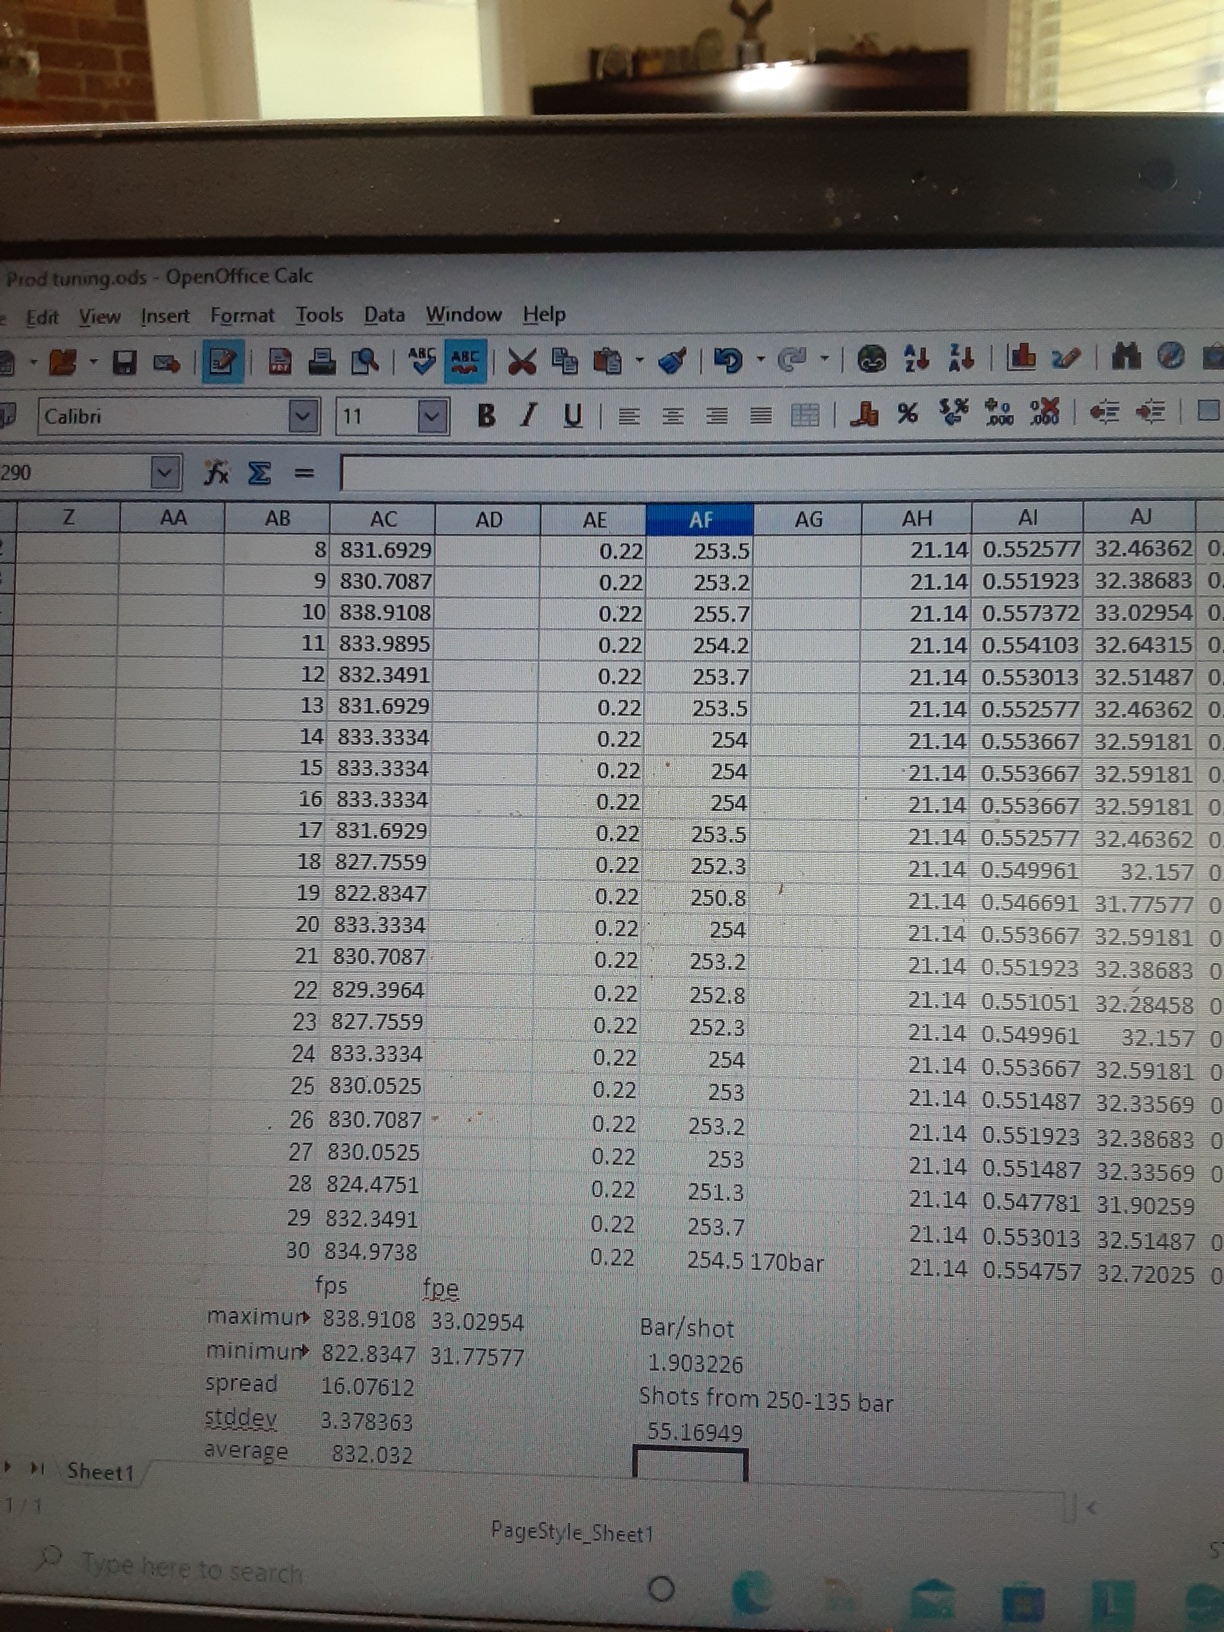Open the Data menu
Screen dimensions: 1224x1632
[x=384, y=315]
